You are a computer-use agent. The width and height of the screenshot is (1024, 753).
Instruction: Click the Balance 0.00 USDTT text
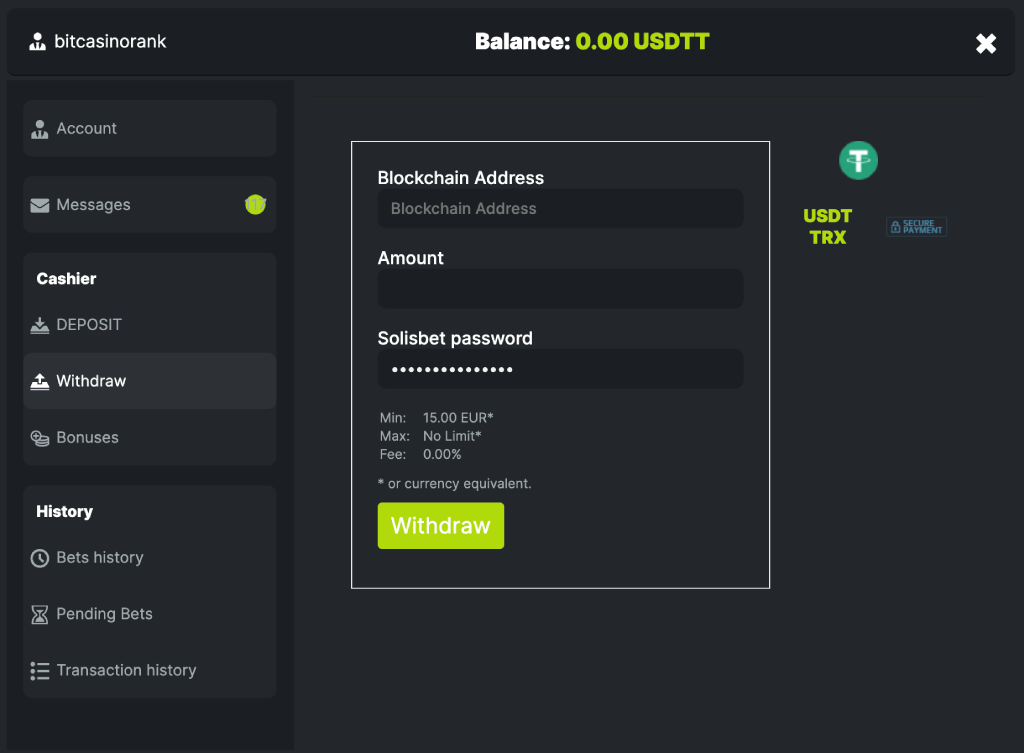coord(592,42)
